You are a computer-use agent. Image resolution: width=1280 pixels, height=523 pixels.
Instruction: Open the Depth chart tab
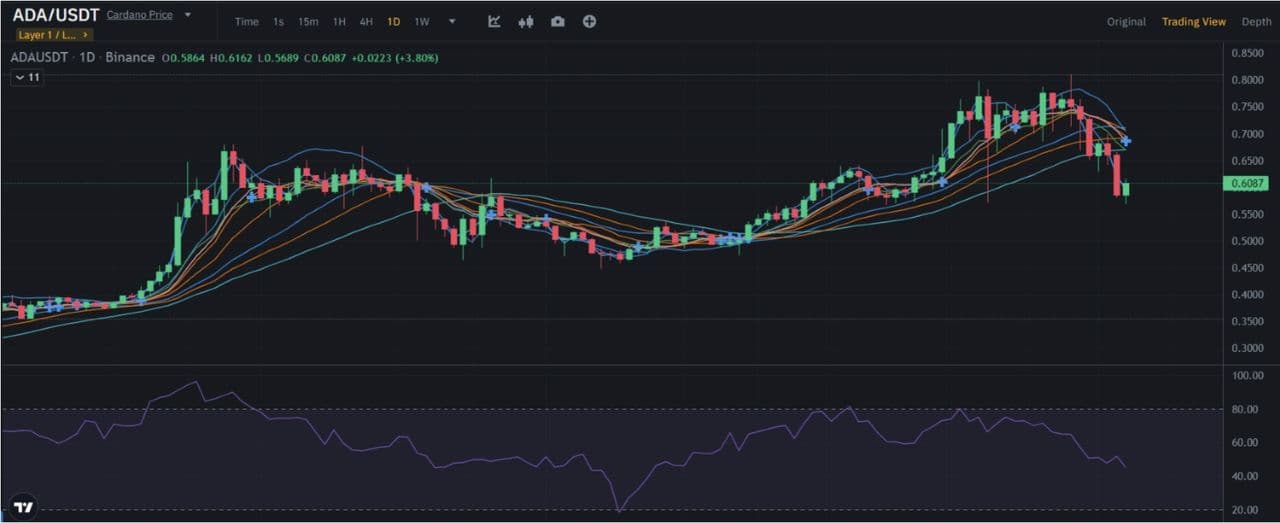[1256, 22]
